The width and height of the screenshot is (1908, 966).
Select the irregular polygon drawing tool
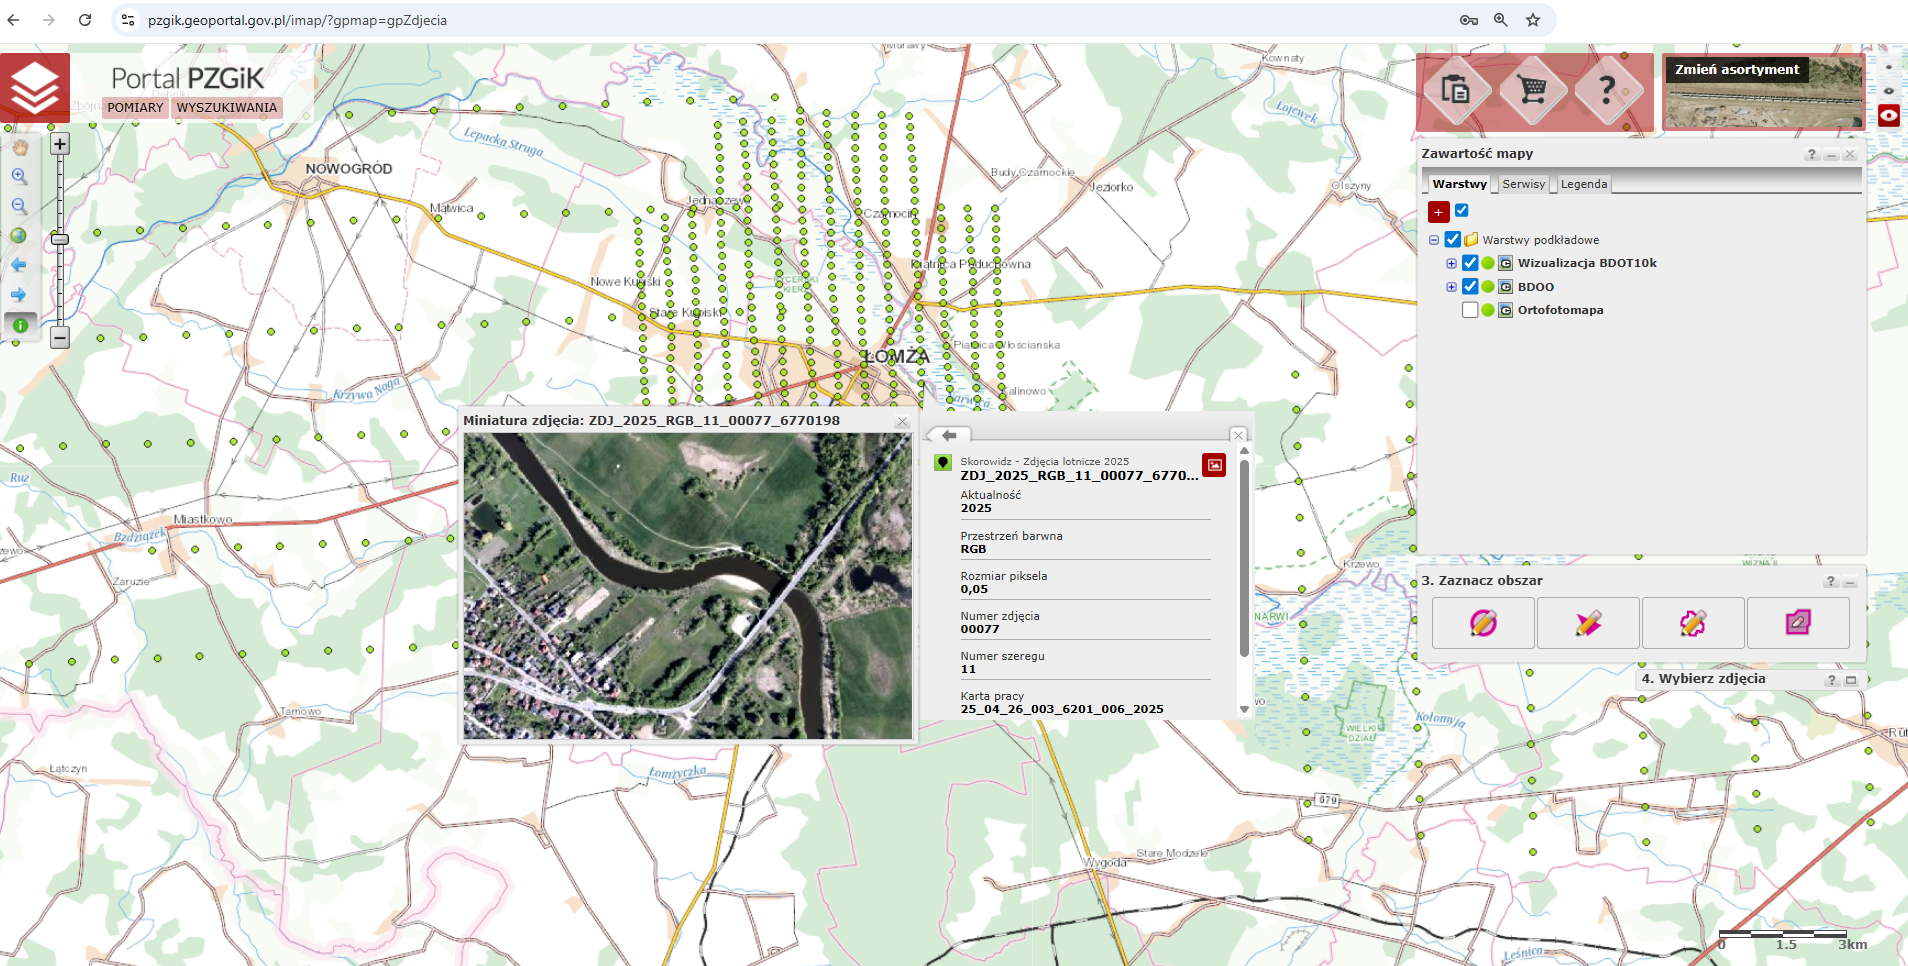[1692, 623]
